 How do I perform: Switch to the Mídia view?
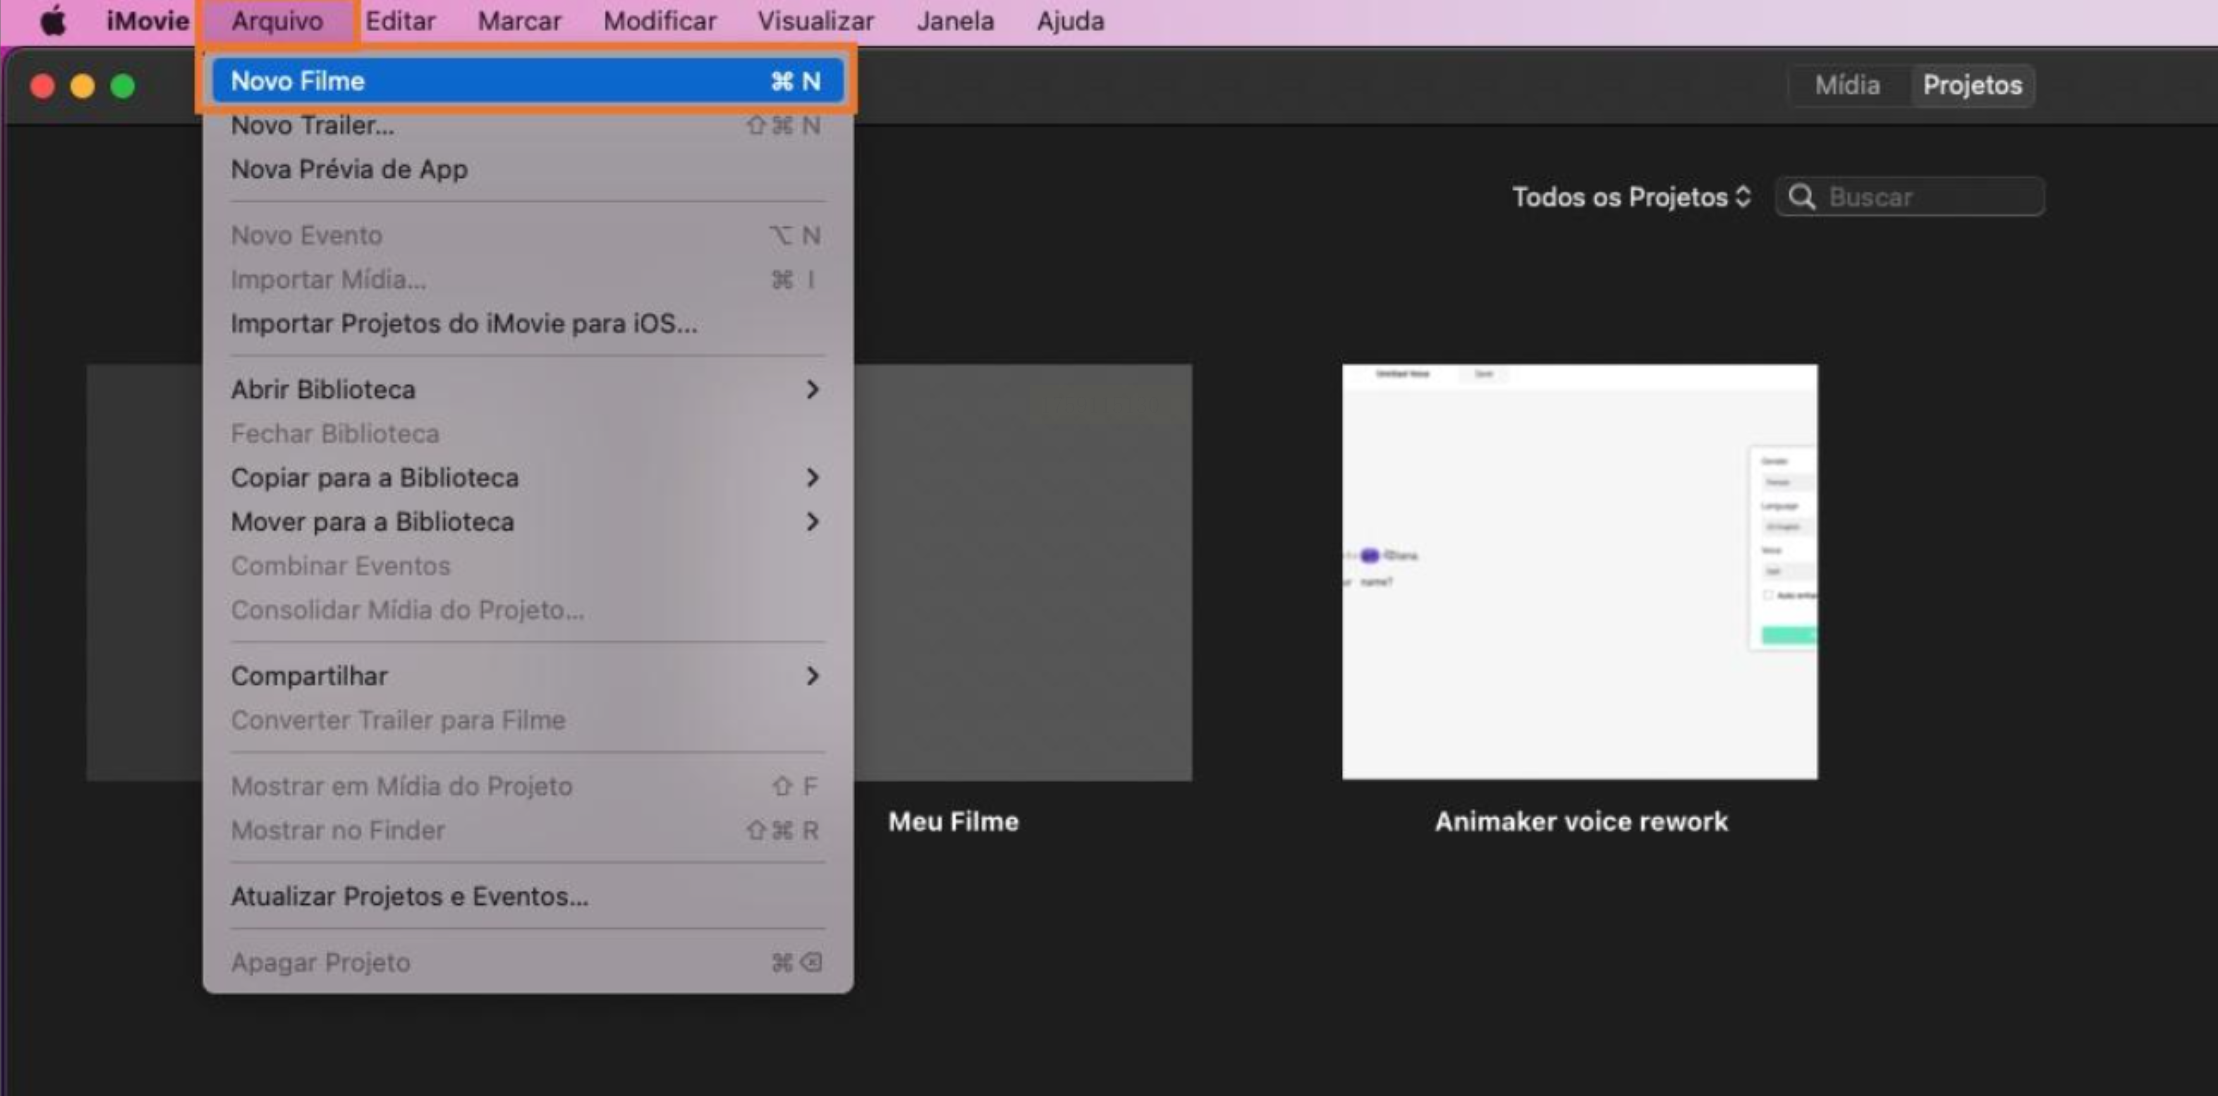[x=1847, y=86]
